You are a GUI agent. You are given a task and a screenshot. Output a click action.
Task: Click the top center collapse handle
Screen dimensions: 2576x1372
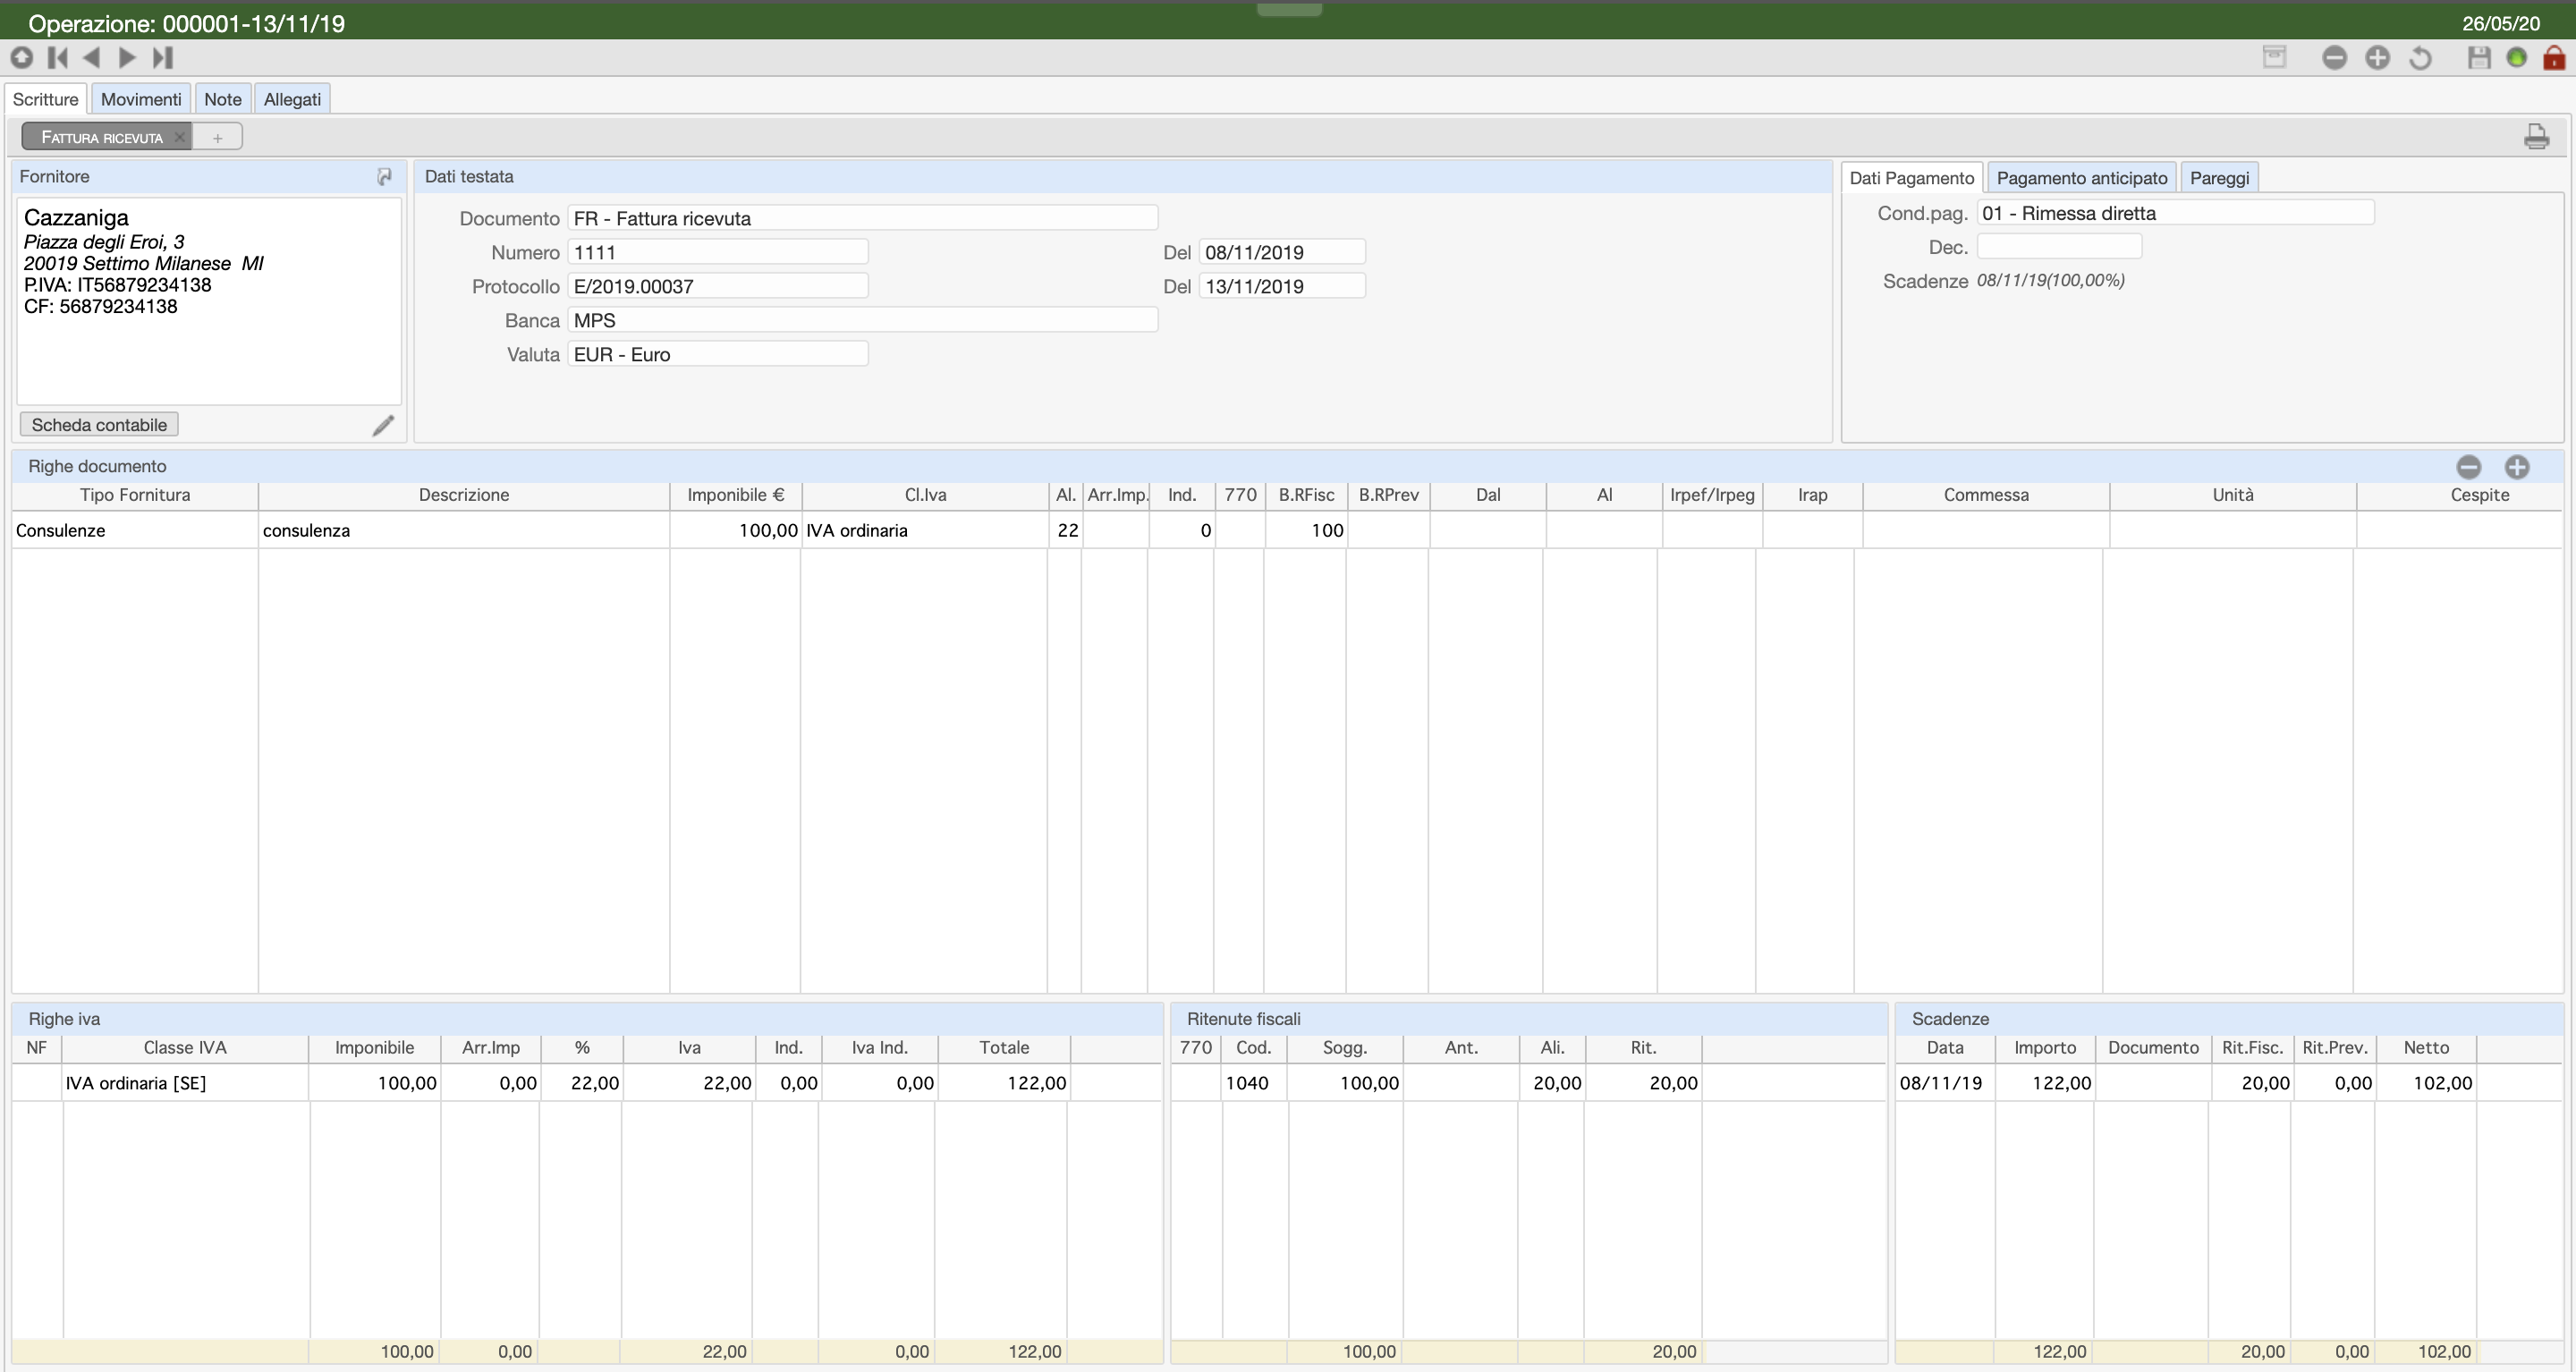tap(1289, 9)
